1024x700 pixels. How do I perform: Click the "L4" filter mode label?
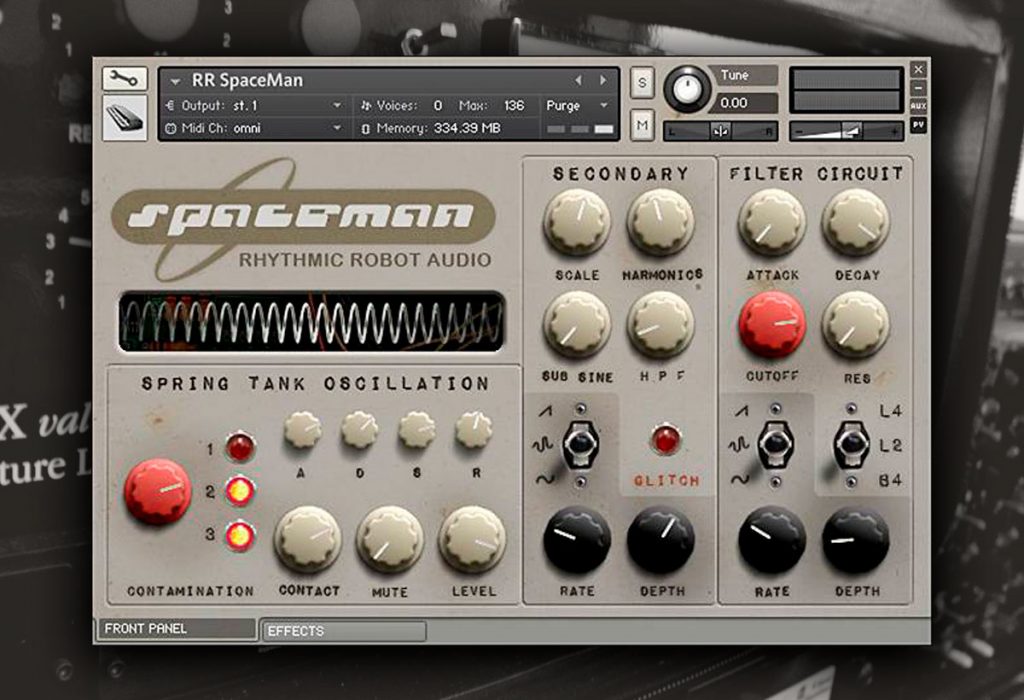point(891,411)
